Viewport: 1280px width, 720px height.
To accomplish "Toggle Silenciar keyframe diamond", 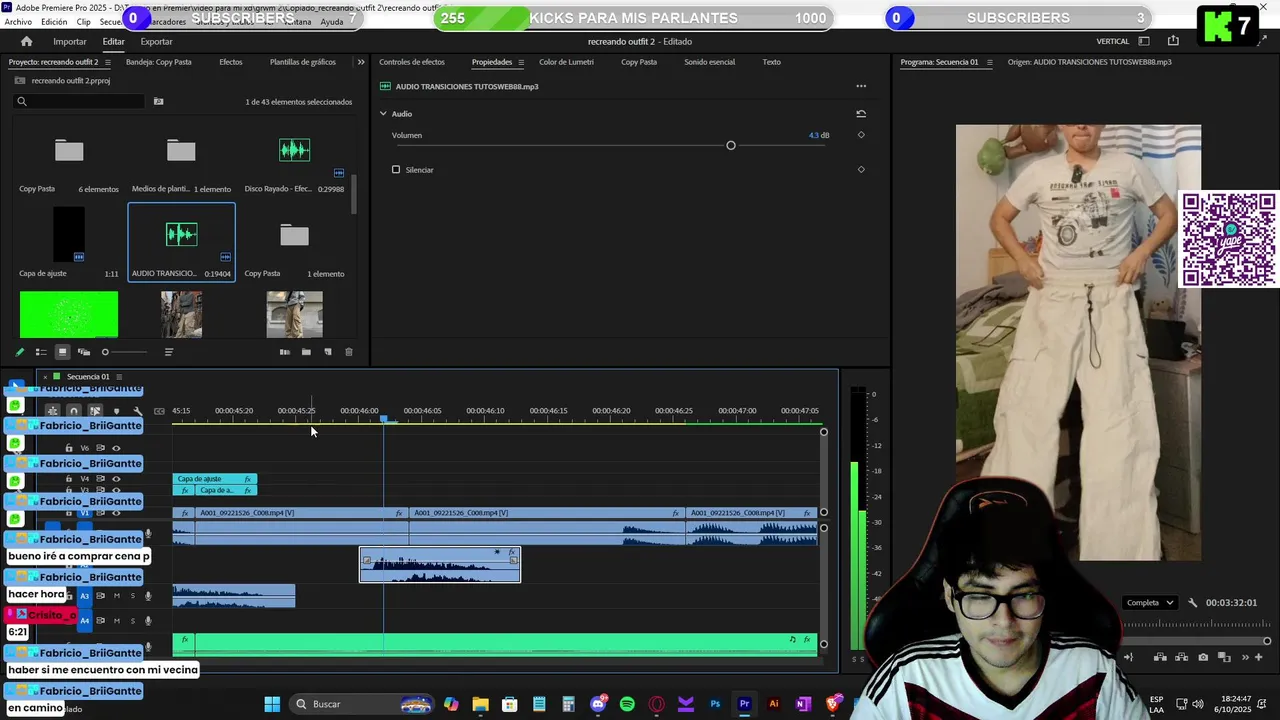I will (x=861, y=169).
